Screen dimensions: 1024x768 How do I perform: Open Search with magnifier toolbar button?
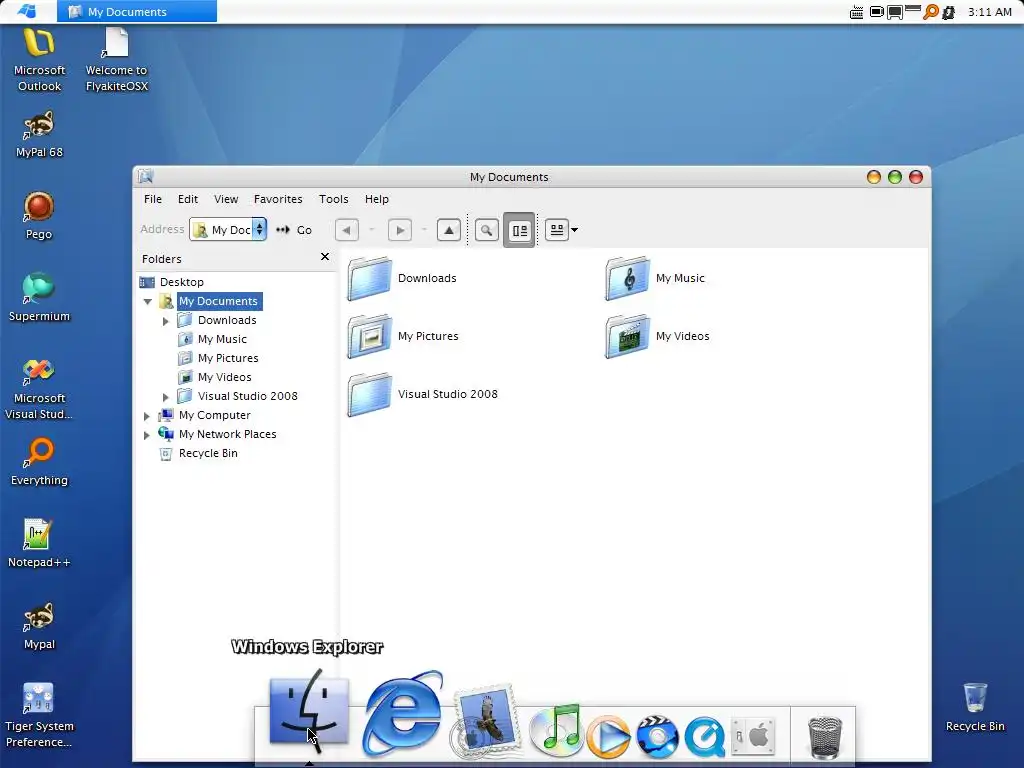[x=487, y=230]
